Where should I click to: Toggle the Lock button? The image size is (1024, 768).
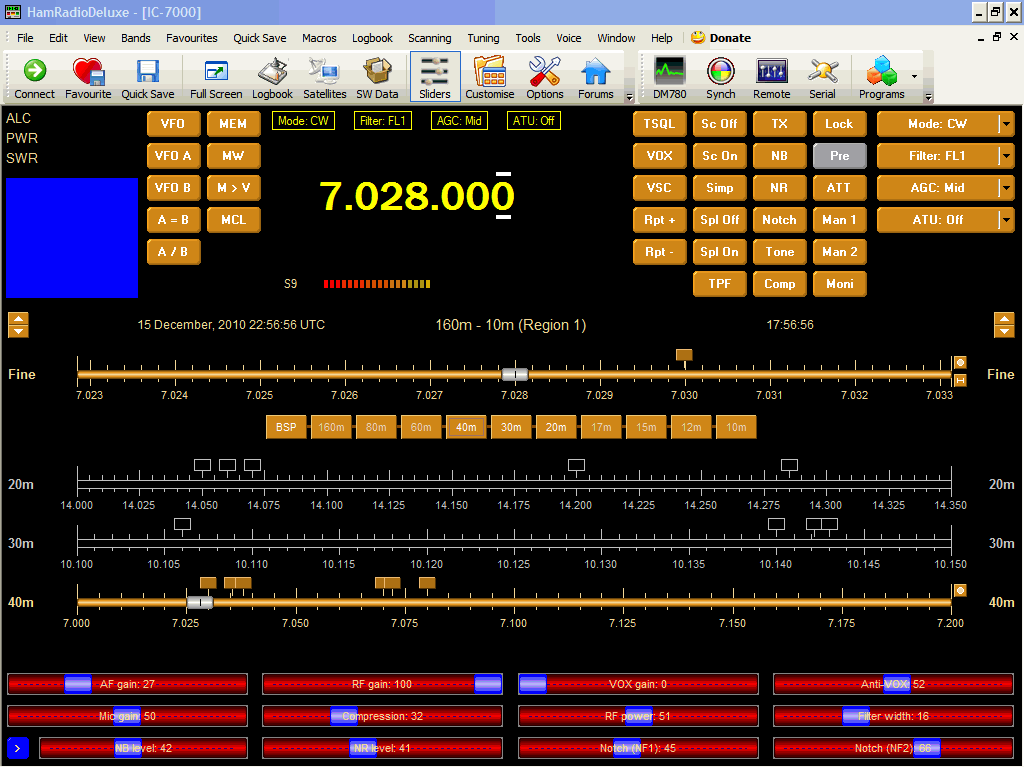pos(839,123)
